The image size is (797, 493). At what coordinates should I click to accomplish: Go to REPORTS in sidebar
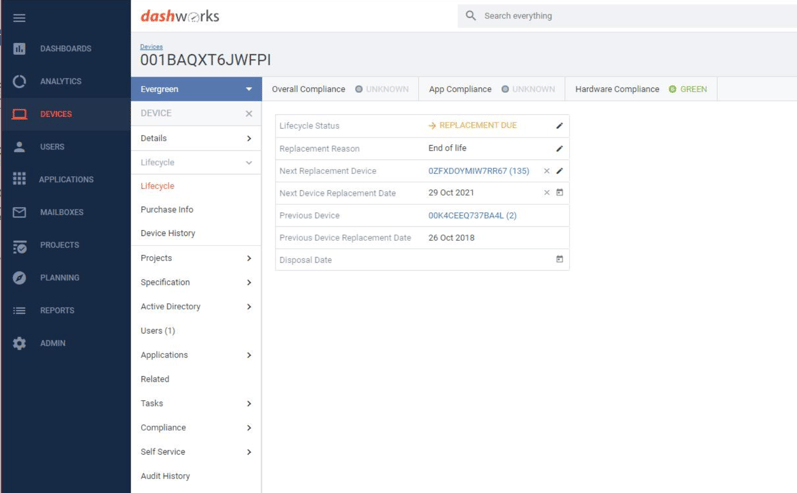(57, 311)
